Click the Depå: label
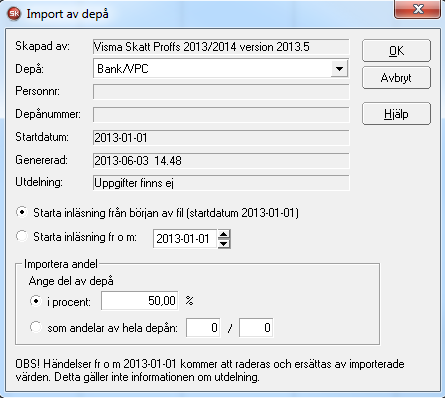445x398 pixels. click(x=29, y=69)
